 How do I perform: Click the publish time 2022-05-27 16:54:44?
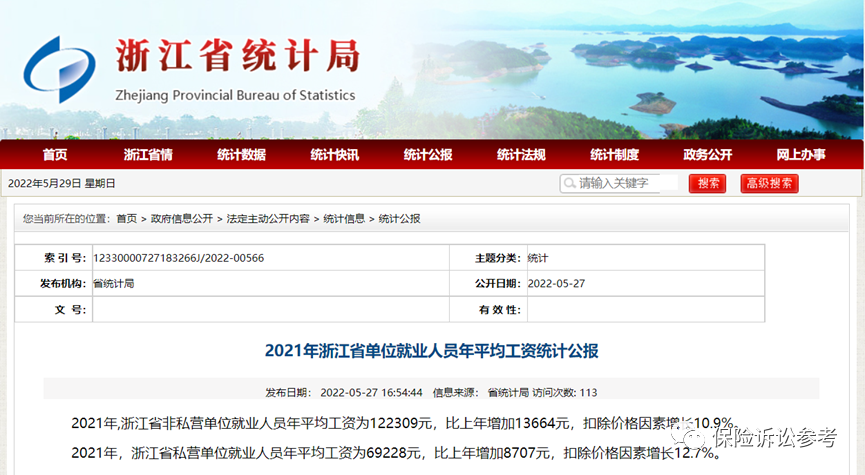coord(371,393)
